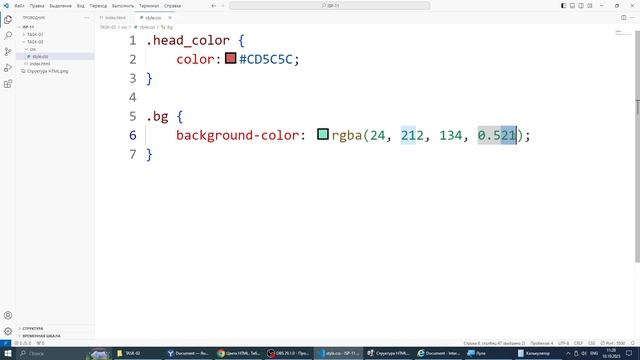Switch to the Chrome taskbar window
The height and width of the screenshot is (360, 640).
[239, 353]
